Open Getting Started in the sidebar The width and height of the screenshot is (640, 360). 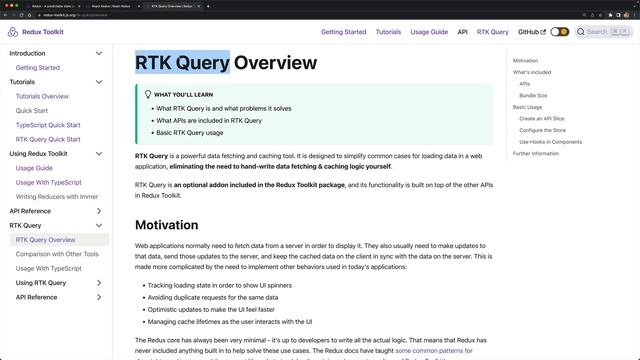[38, 68]
